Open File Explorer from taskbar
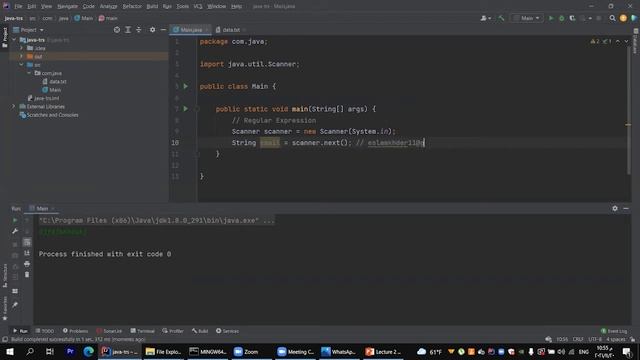 (164, 351)
